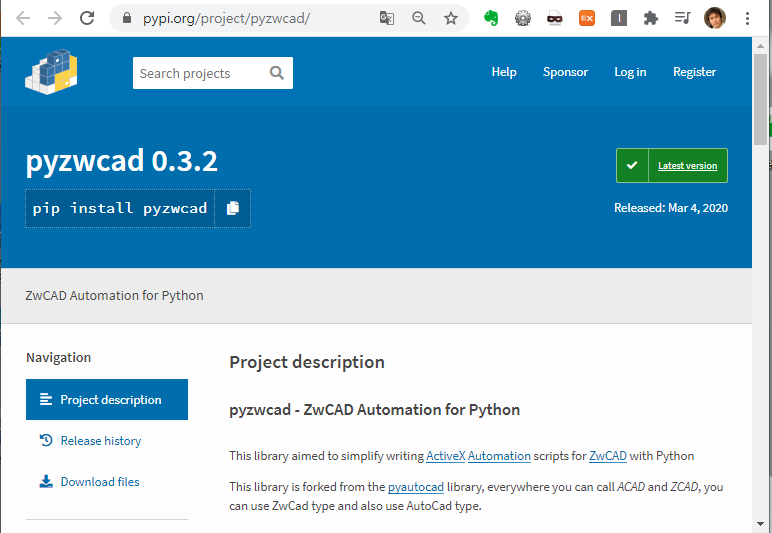The width and height of the screenshot is (772, 533).
Task: Click the scrollbar down arrow
Action: coord(760,523)
